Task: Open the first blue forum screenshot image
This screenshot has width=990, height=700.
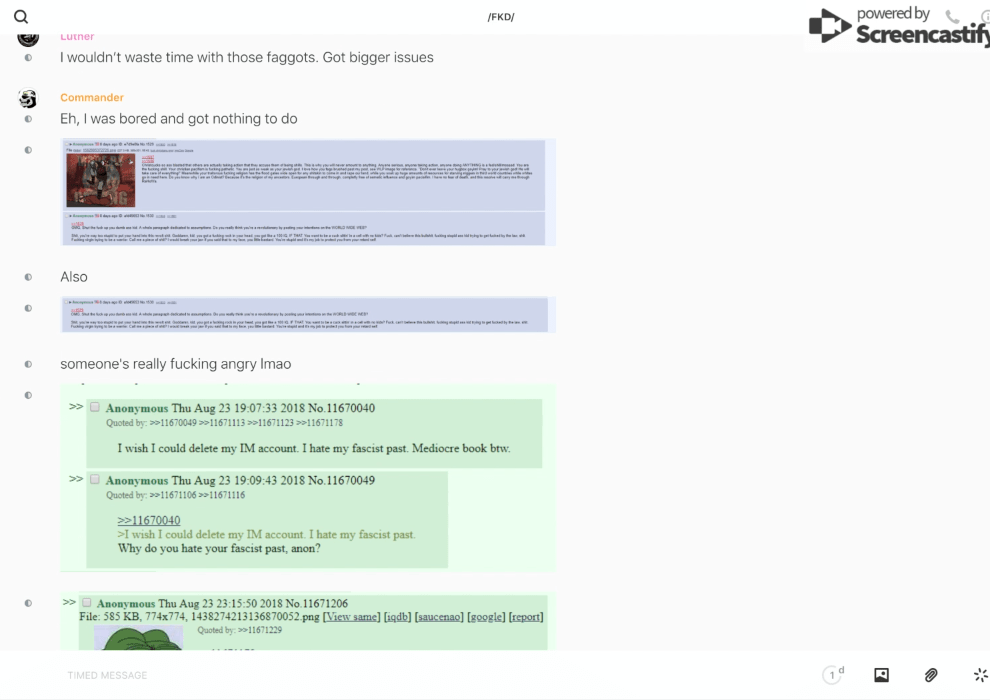Action: pos(308,192)
